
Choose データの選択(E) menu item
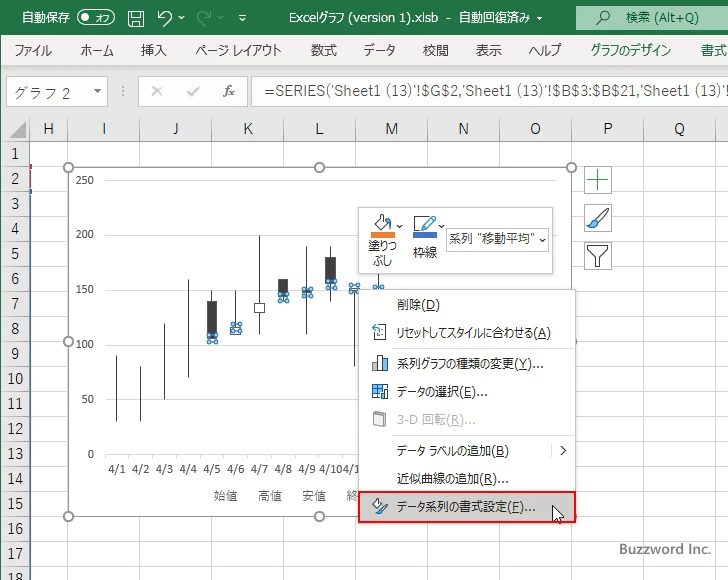[x=467, y=392]
